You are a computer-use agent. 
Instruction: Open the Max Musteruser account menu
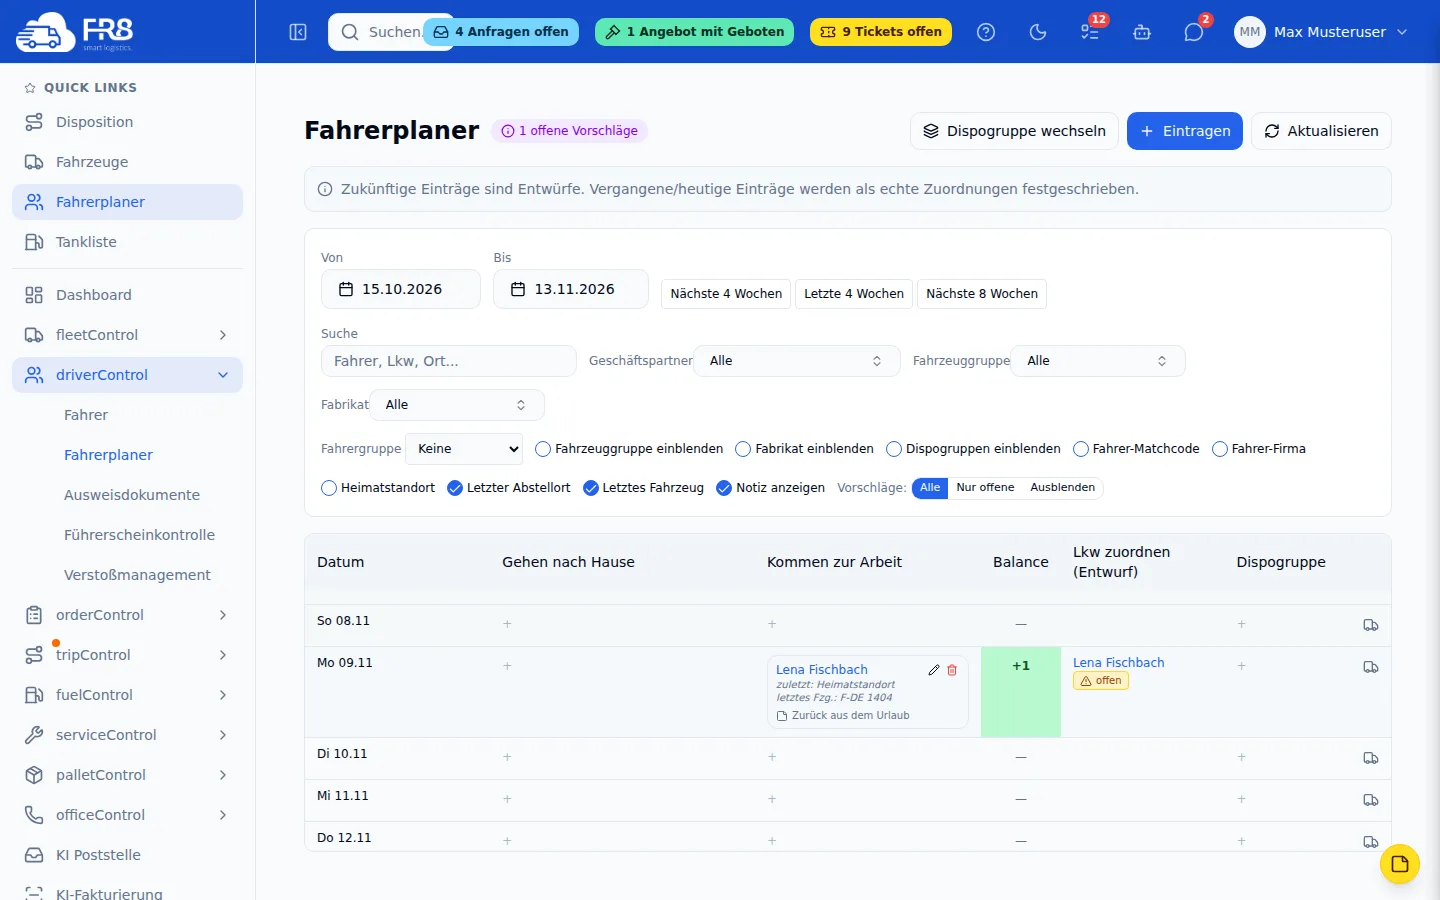pyautogui.click(x=1321, y=32)
